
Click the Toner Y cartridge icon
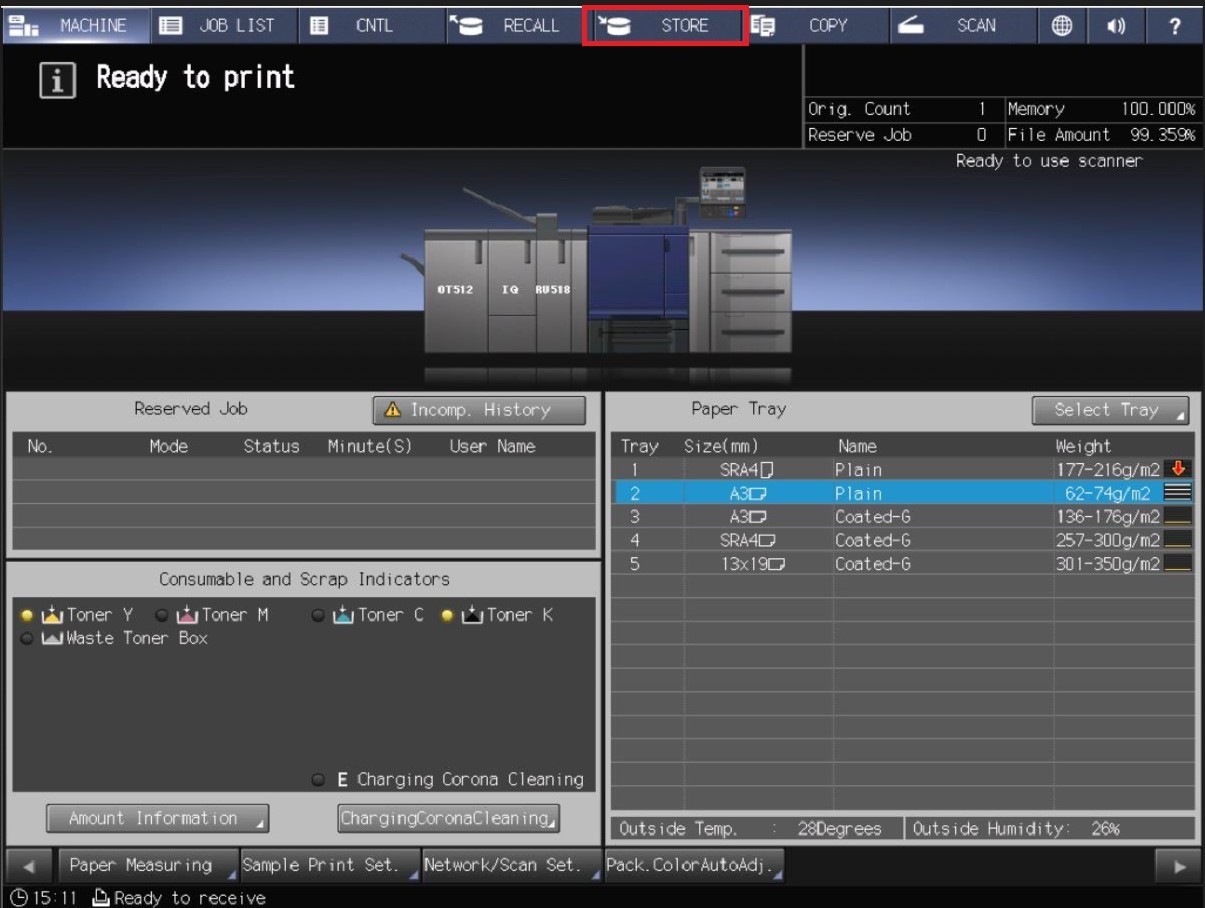click(x=52, y=615)
